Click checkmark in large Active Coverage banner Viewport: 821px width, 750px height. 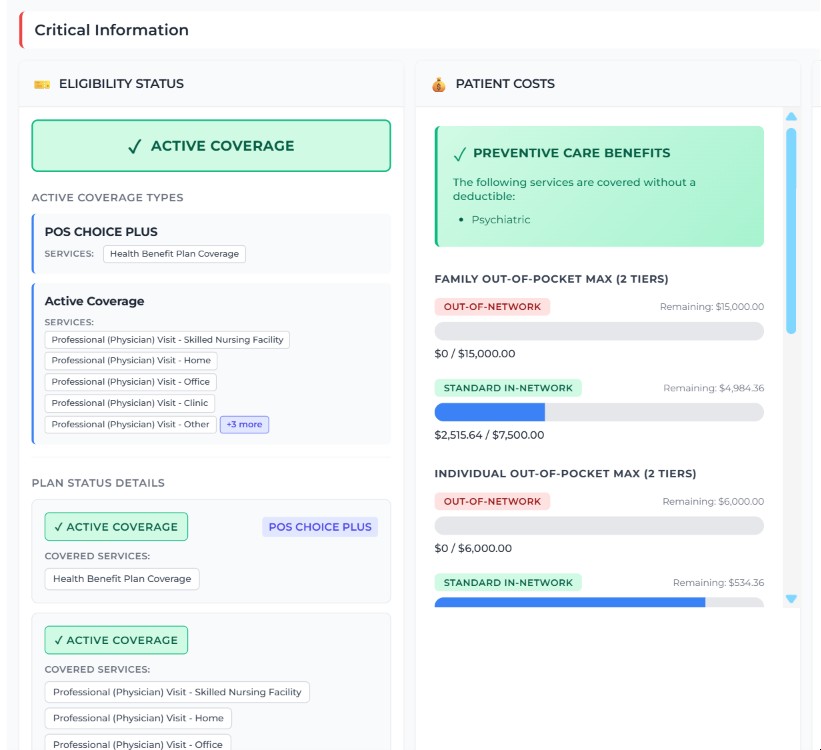tap(135, 146)
